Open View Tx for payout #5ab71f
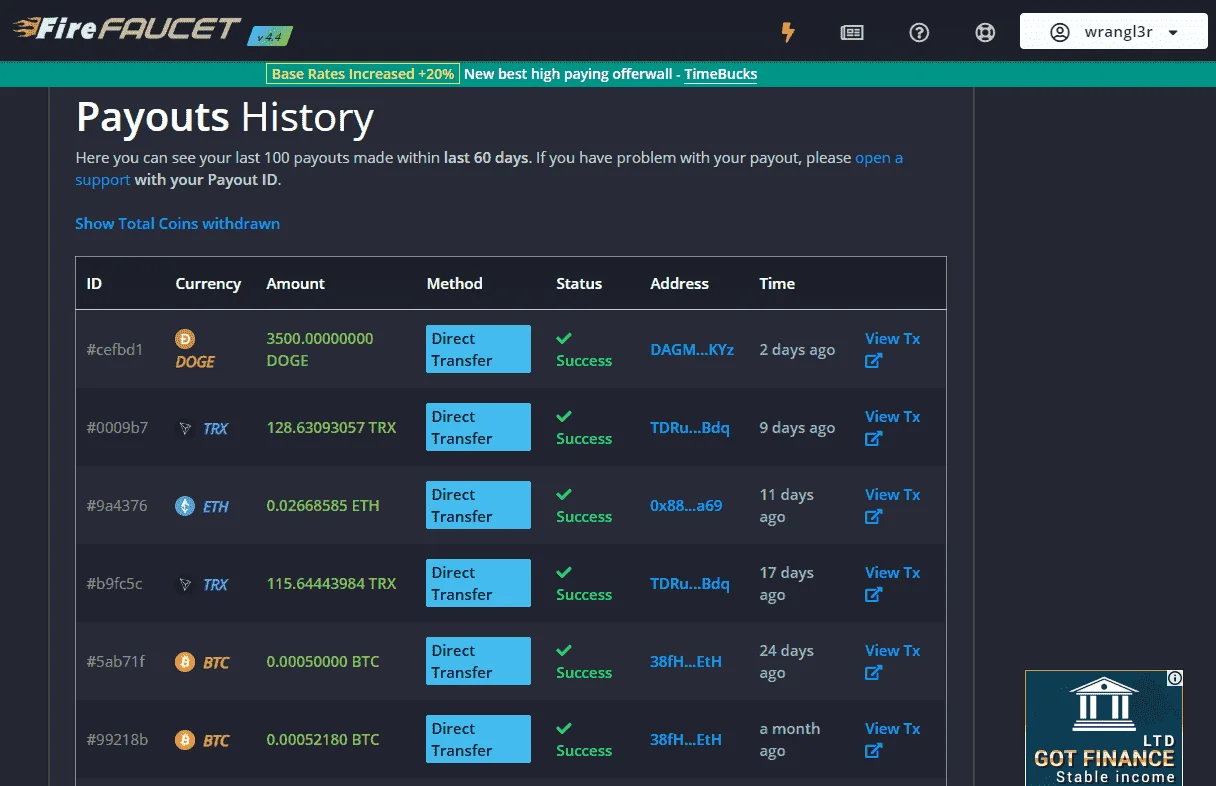The width and height of the screenshot is (1216, 786). tap(892, 661)
